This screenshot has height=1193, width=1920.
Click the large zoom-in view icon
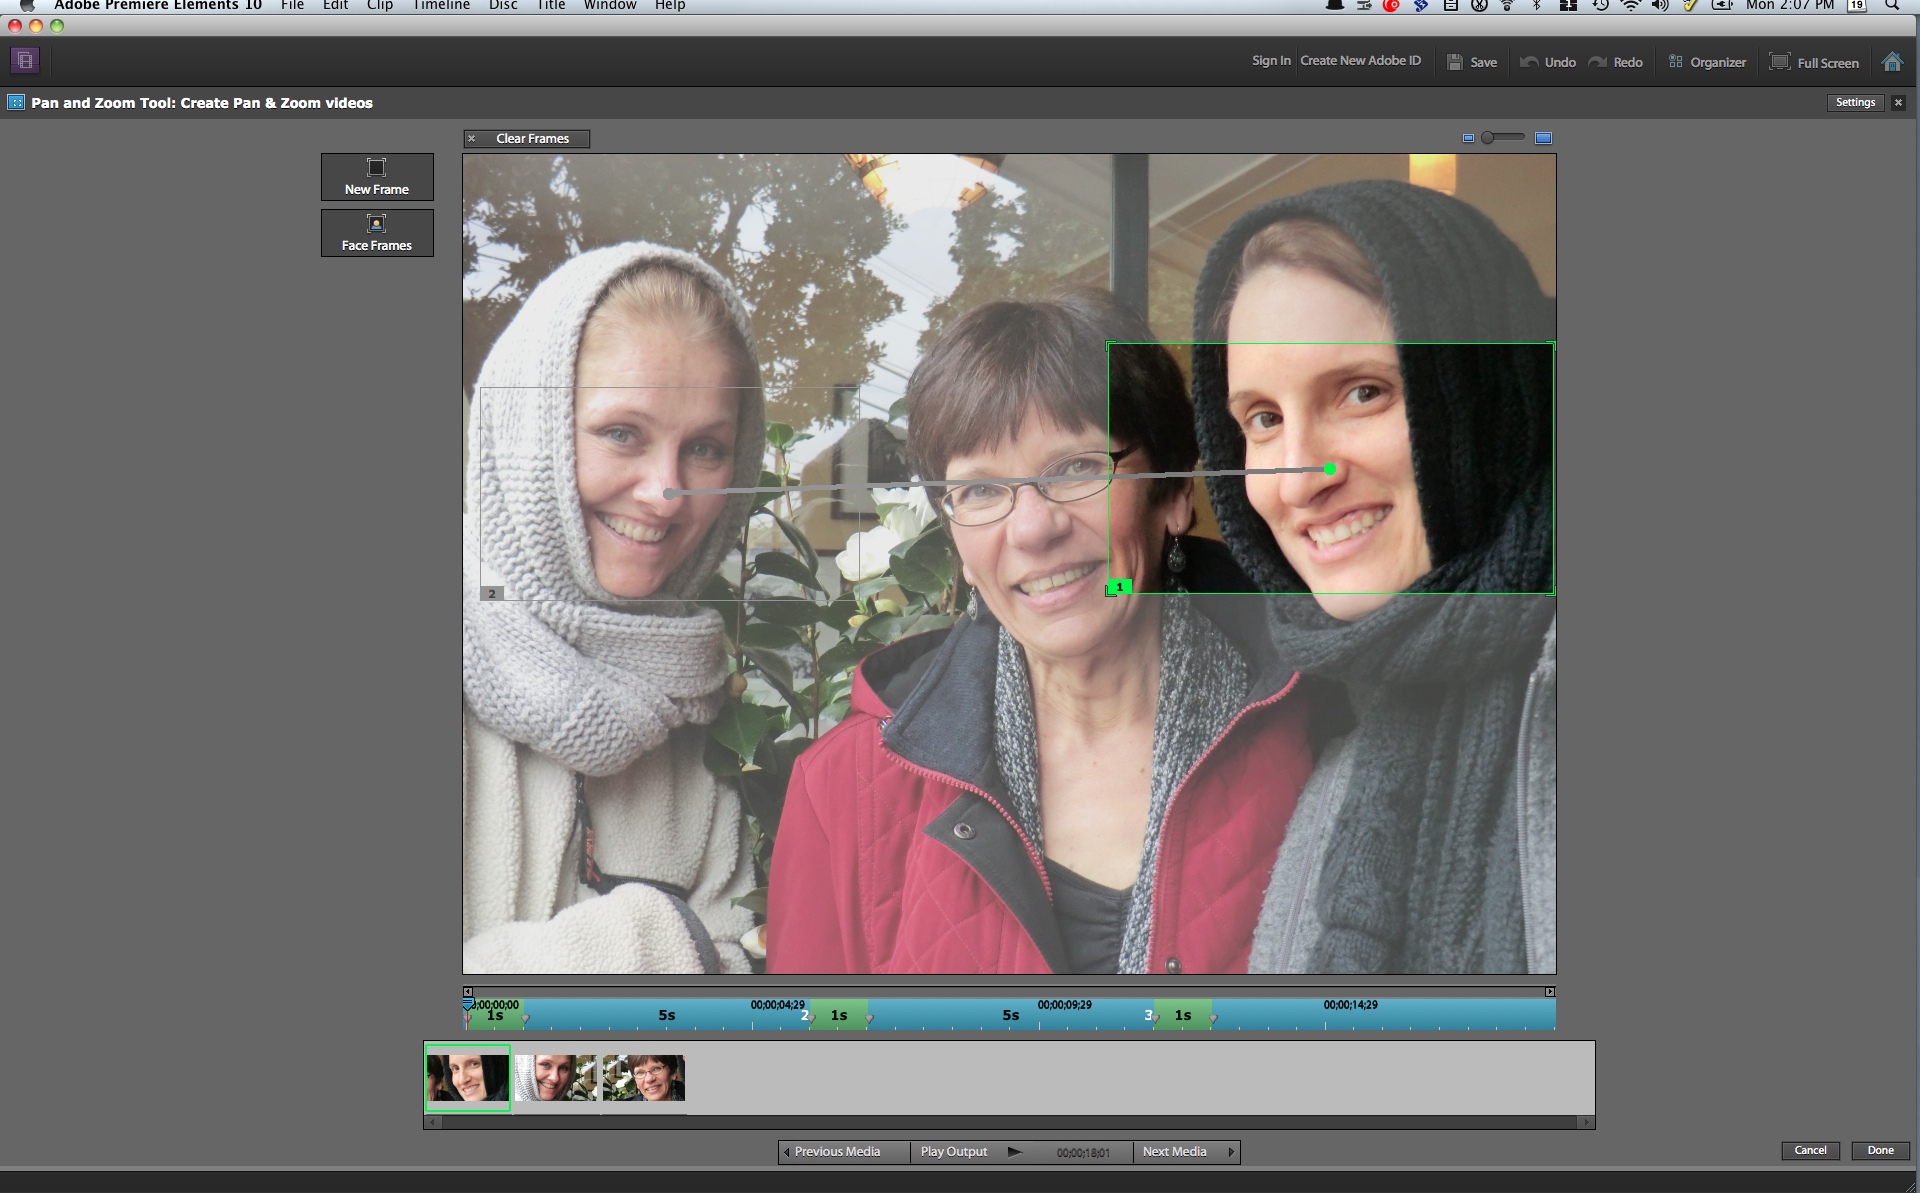coord(1543,138)
